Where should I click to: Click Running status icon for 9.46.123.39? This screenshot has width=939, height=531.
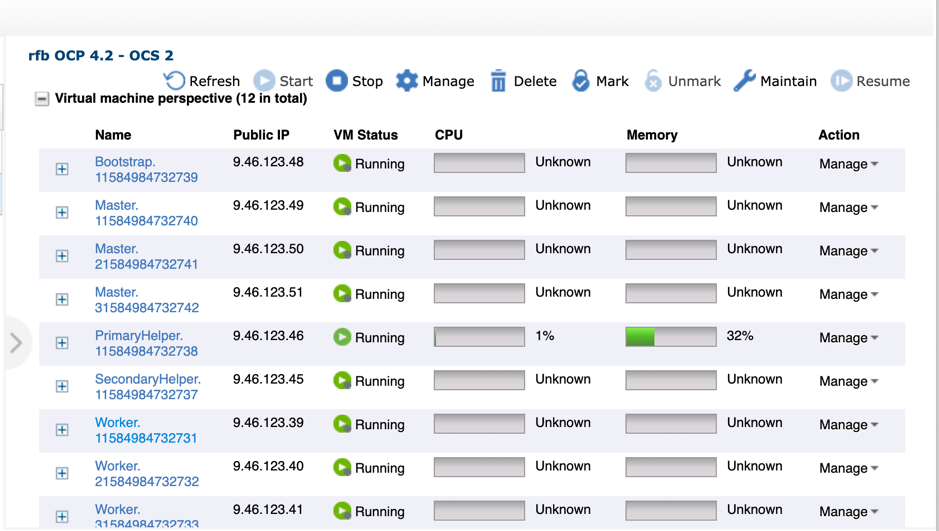pyautogui.click(x=342, y=424)
